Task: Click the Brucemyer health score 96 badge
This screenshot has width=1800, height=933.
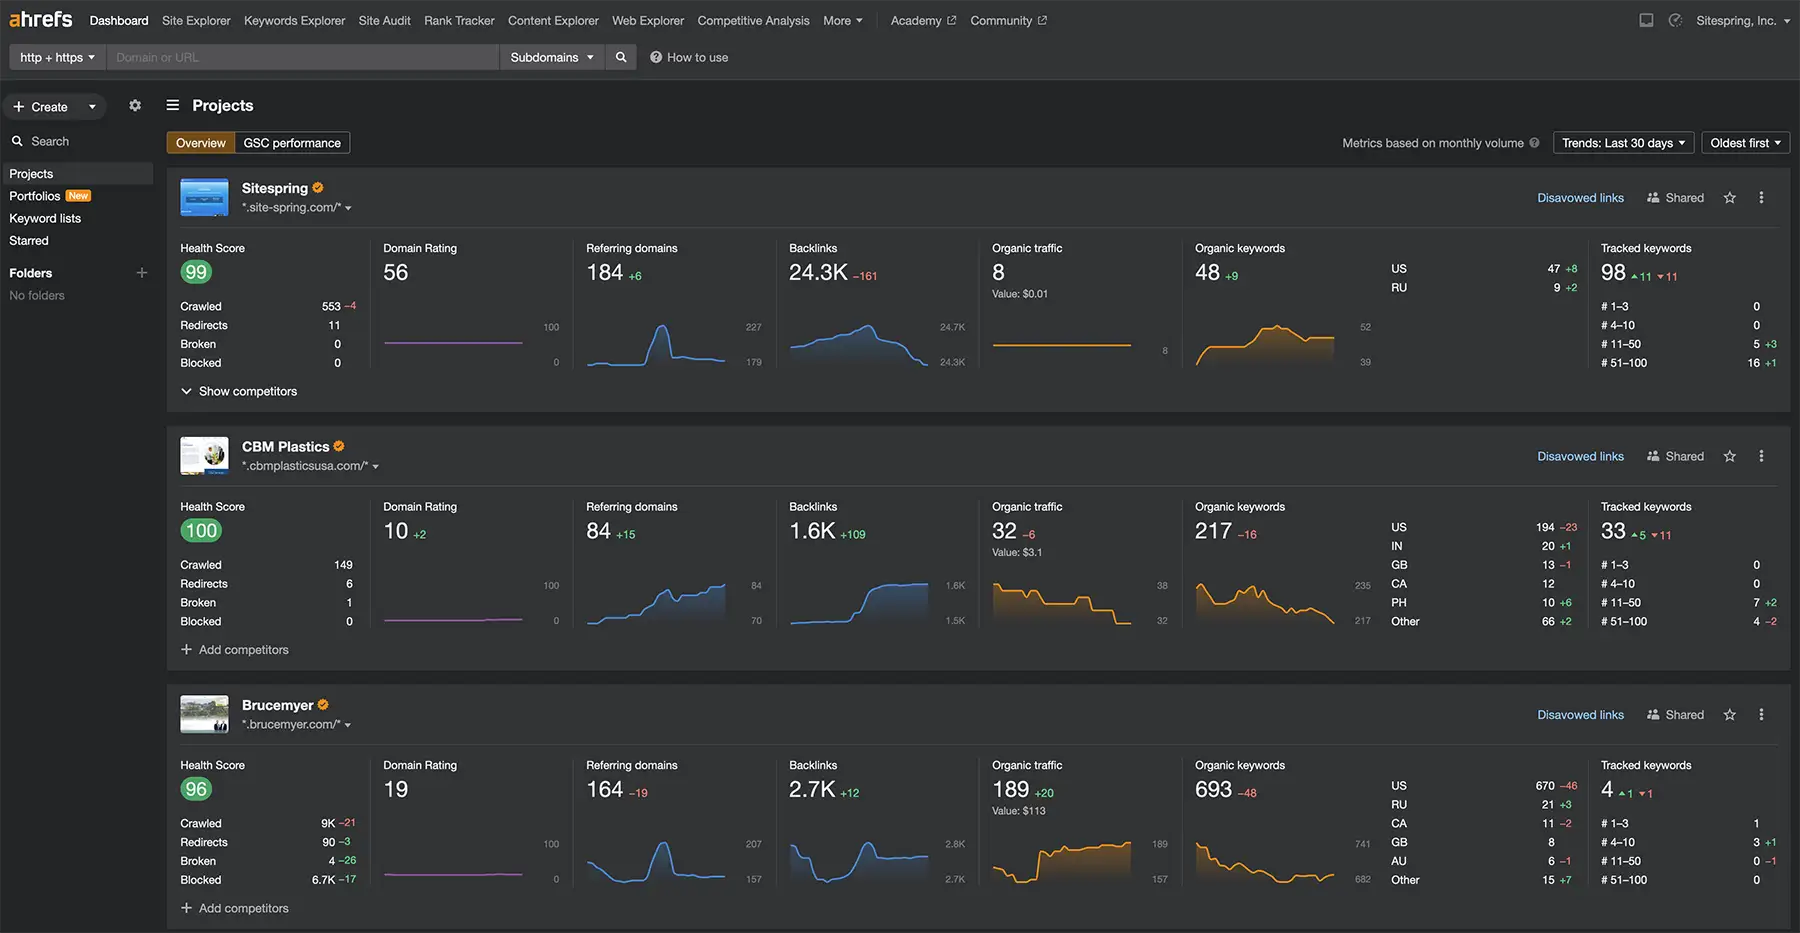Action: tap(196, 789)
